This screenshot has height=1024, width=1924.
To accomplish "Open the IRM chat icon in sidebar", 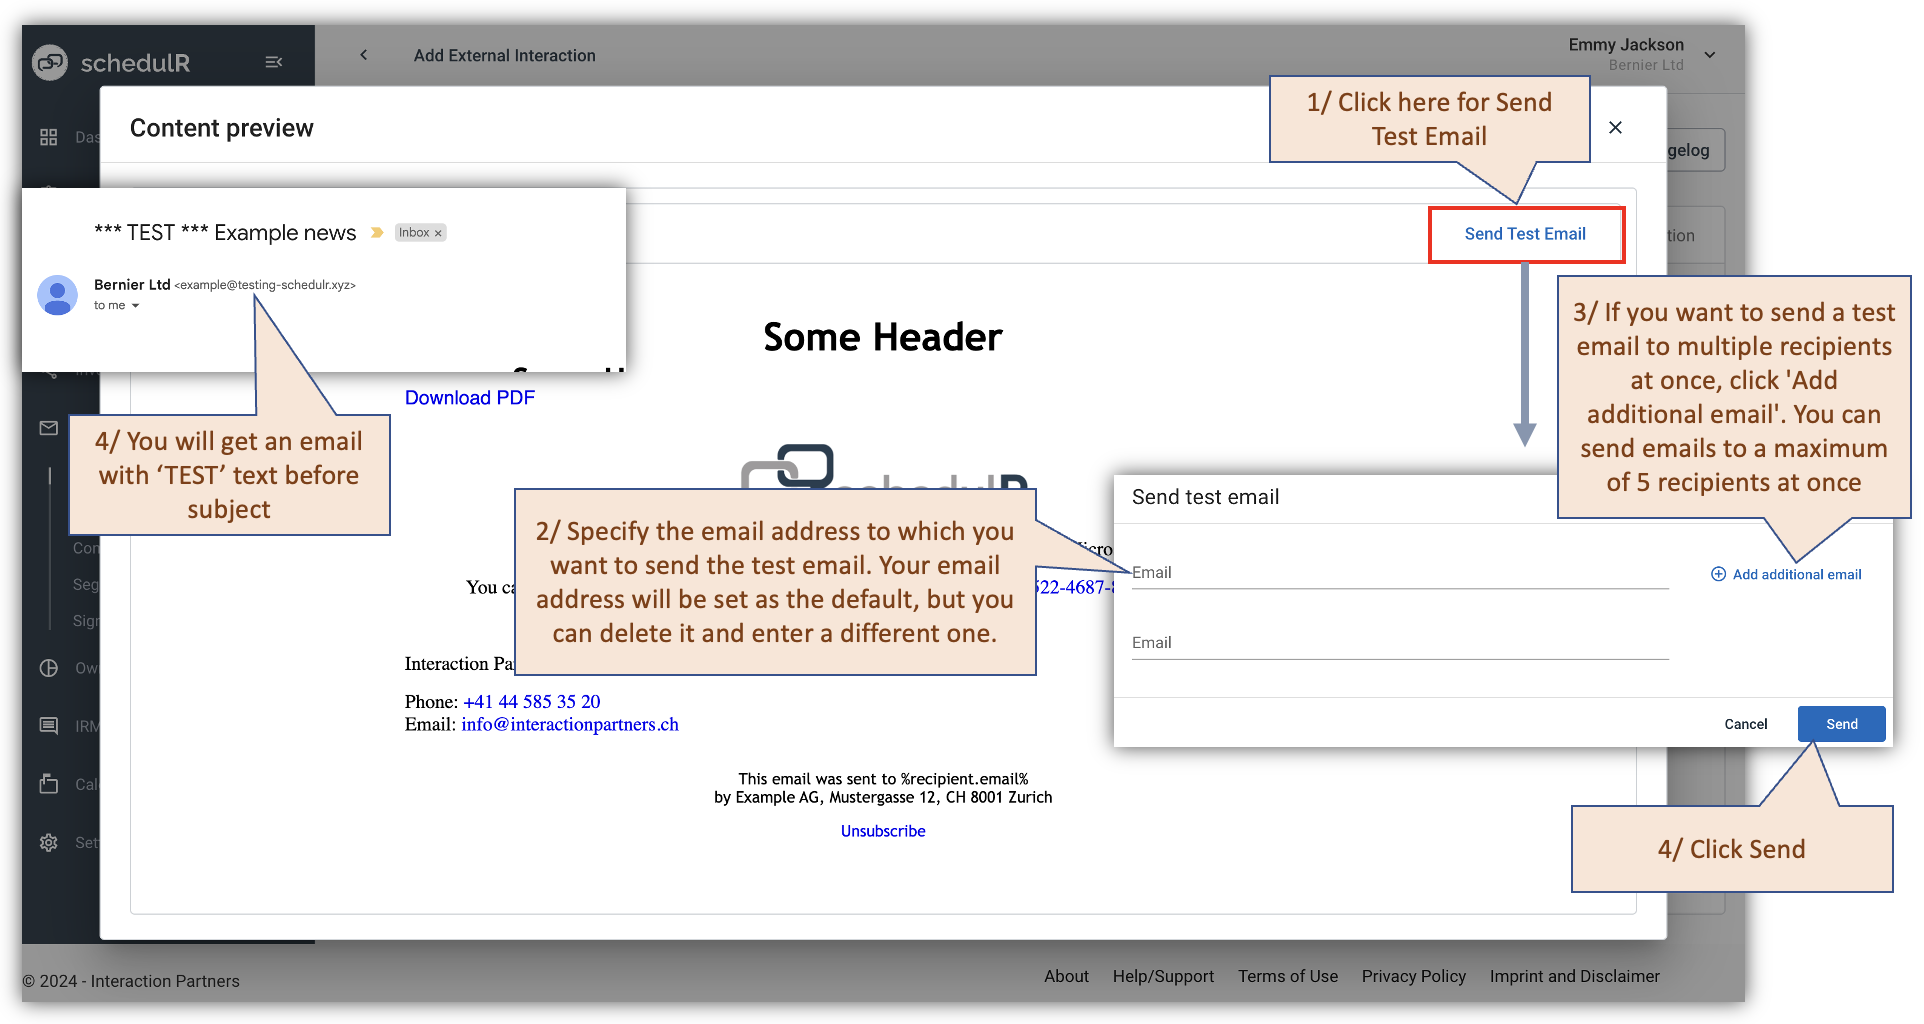I will click(x=48, y=725).
